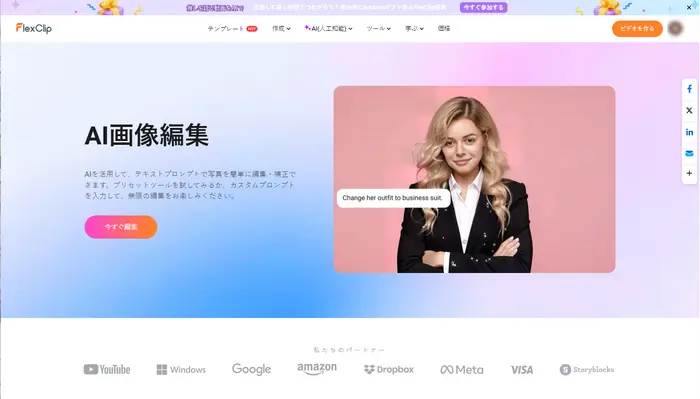The width and height of the screenshot is (700, 399).
Task: Click the Storyblocks partner logo
Action: (x=587, y=370)
